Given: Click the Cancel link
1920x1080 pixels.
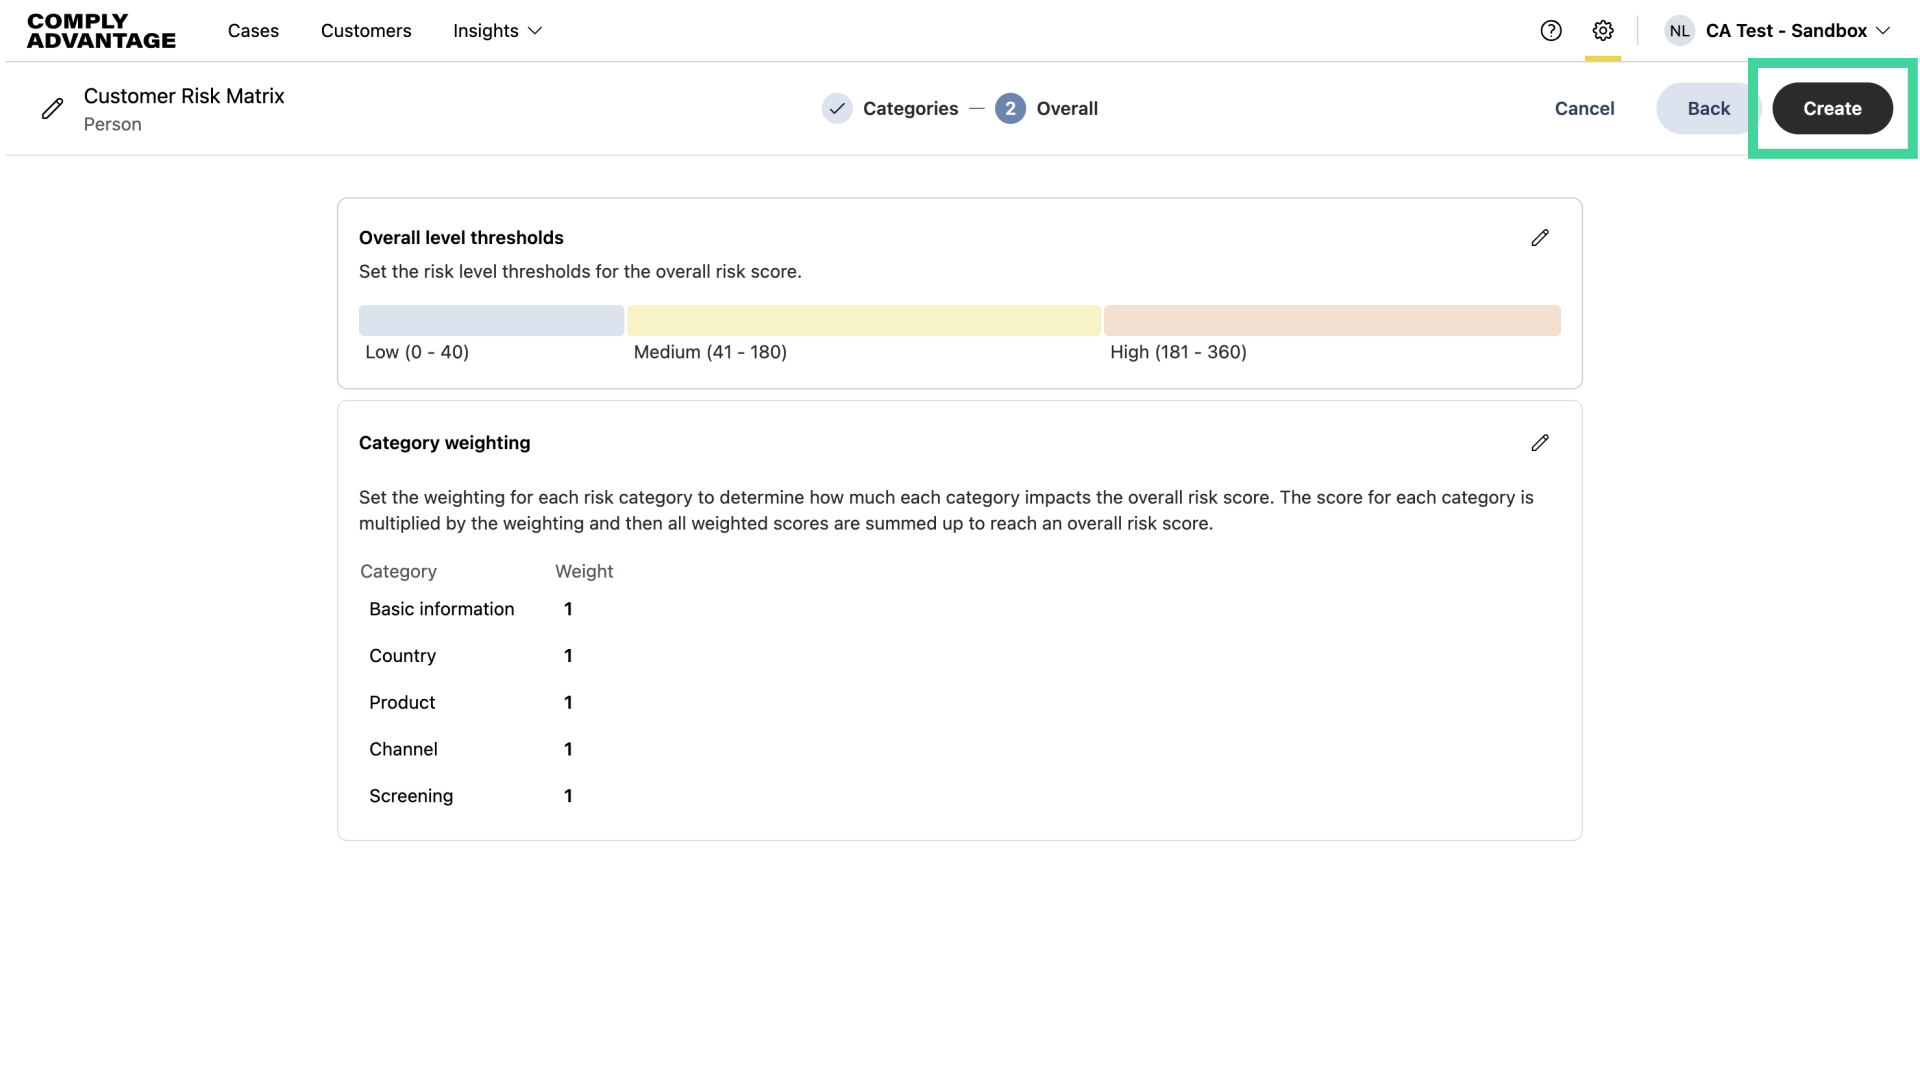Looking at the screenshot, I should point(1584,109).
